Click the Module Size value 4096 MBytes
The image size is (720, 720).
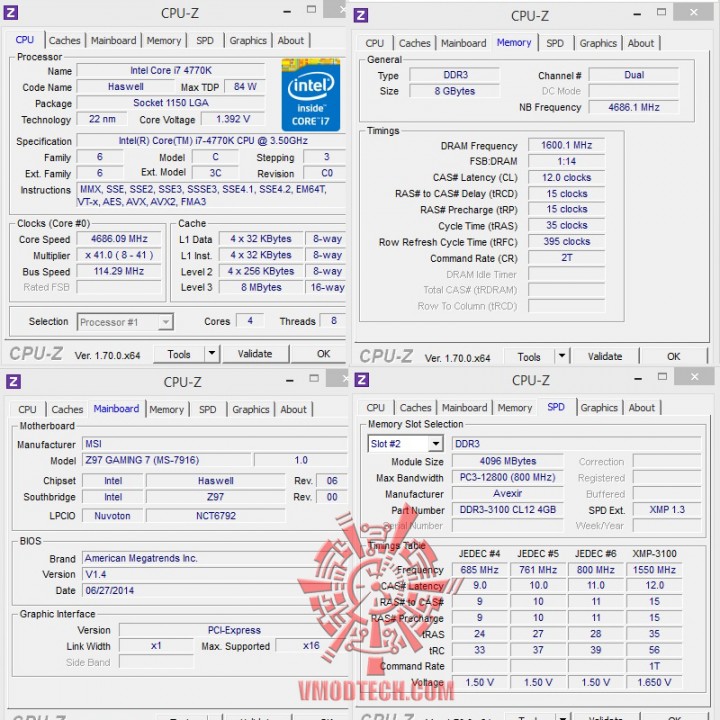coord(507,461)
